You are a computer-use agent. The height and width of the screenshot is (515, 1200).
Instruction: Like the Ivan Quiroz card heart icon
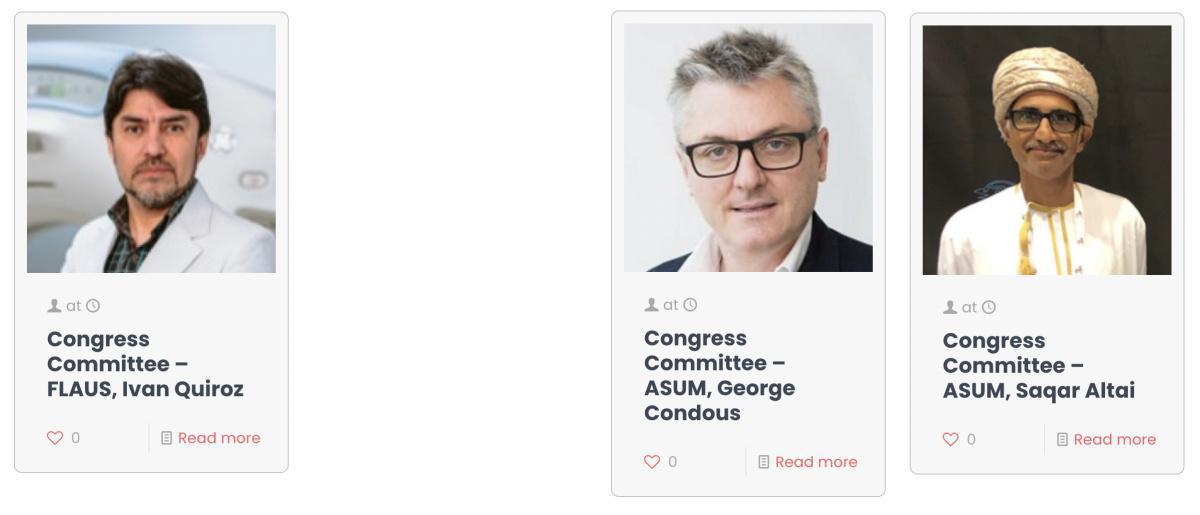tap(55, 438)
